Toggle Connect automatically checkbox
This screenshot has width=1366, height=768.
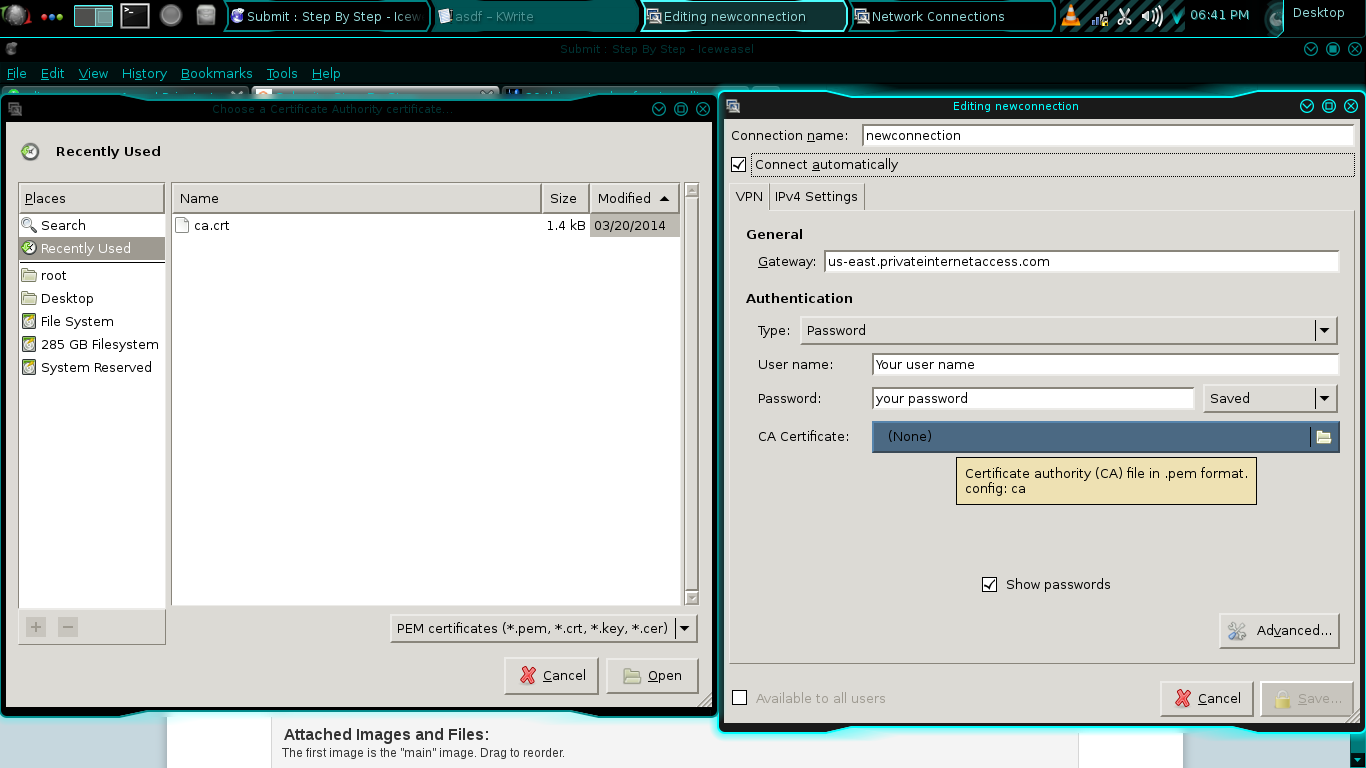pyautogui.click(x=739, y=164)
